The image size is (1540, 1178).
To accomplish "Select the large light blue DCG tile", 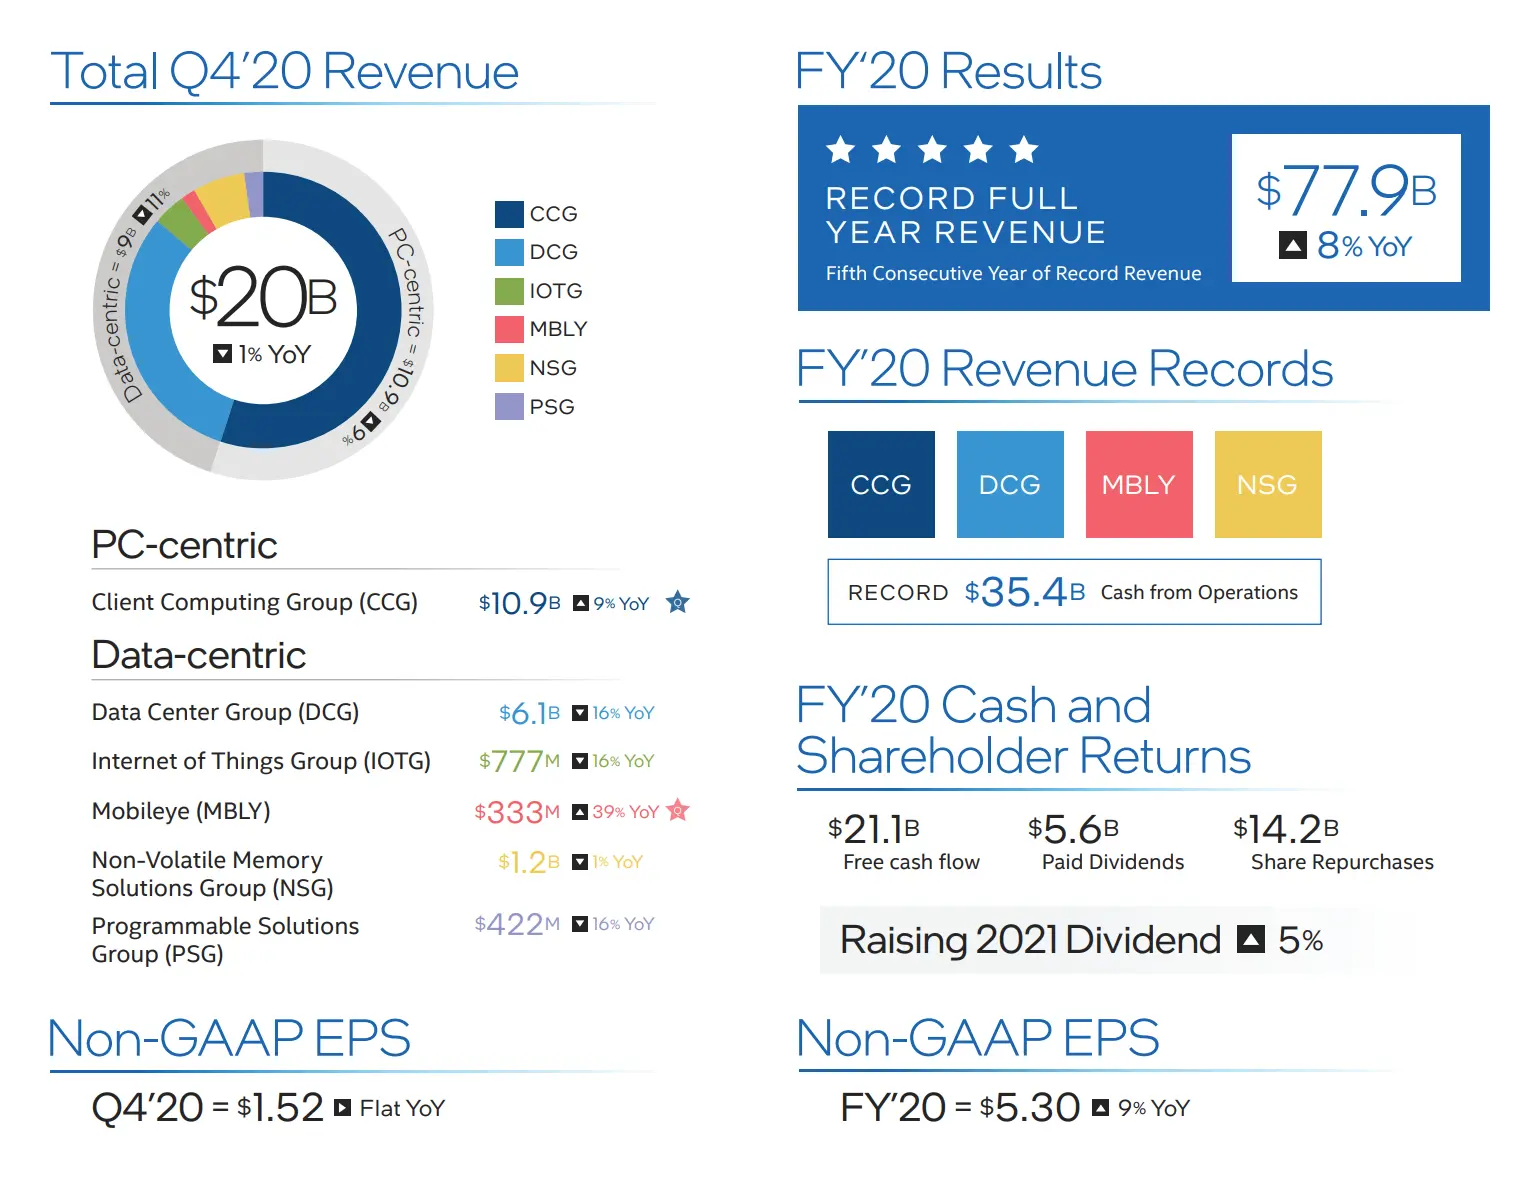I will click(x=1010, y=484).
